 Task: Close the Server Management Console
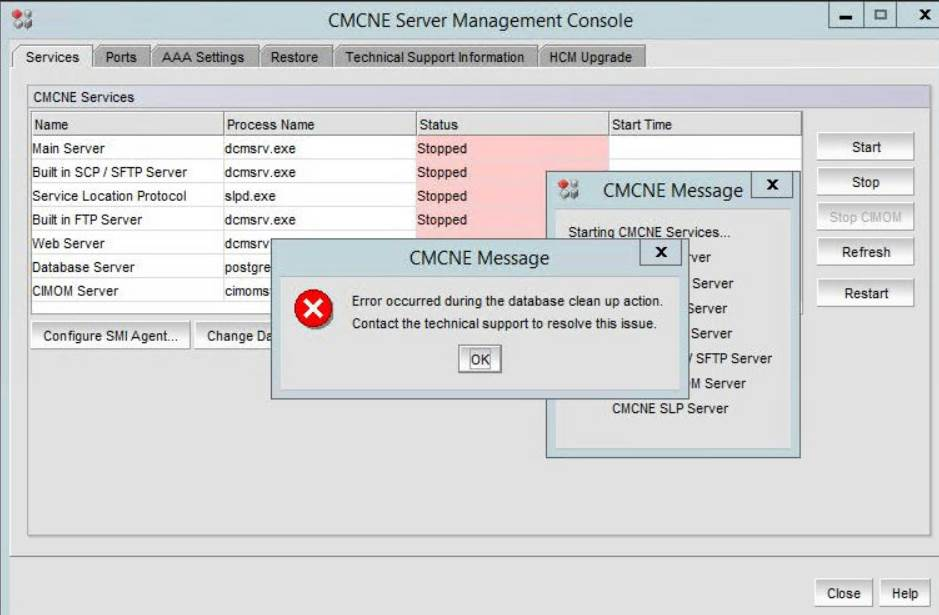click(844, 591)
